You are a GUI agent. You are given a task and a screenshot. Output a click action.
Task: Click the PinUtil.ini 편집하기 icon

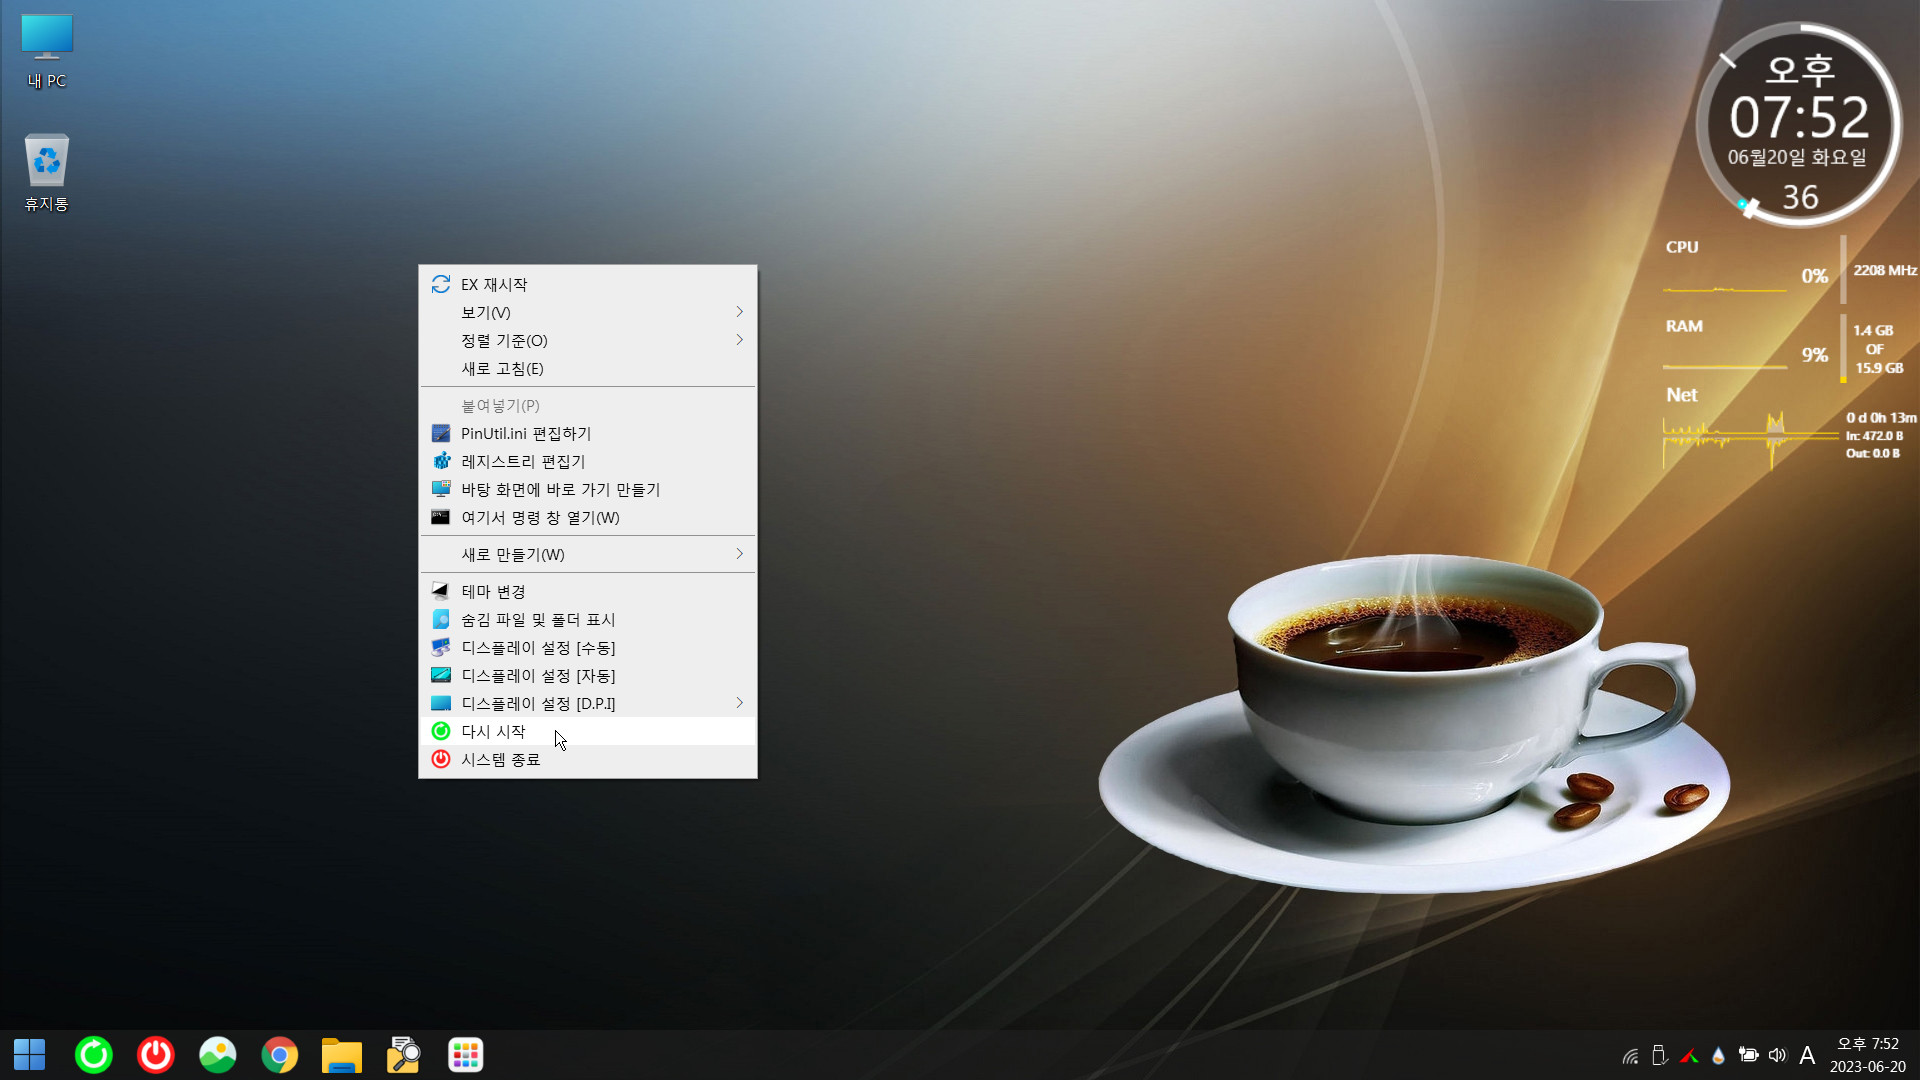(440, 433)
